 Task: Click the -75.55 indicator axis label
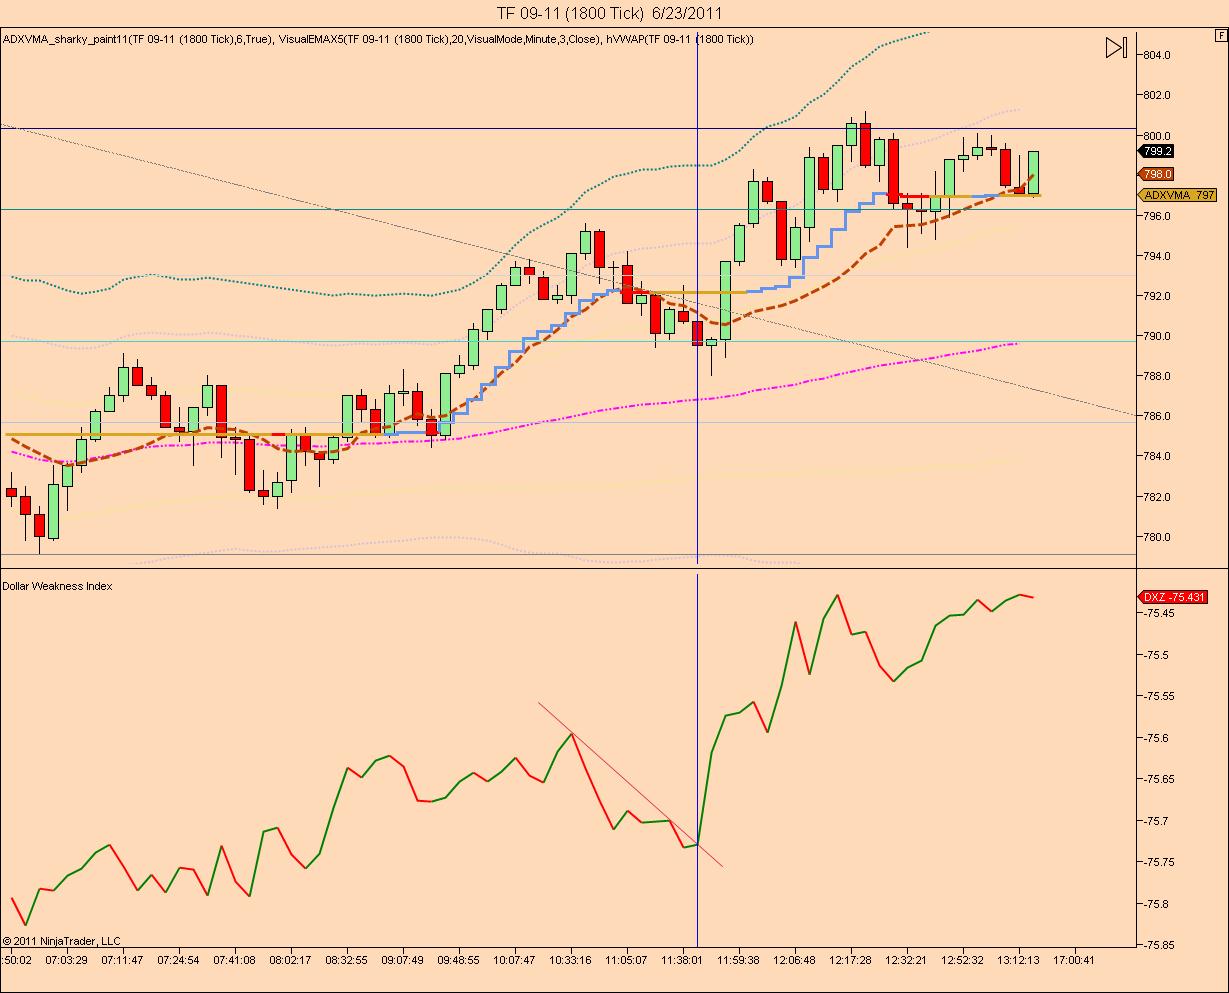tap(1159, 696)
